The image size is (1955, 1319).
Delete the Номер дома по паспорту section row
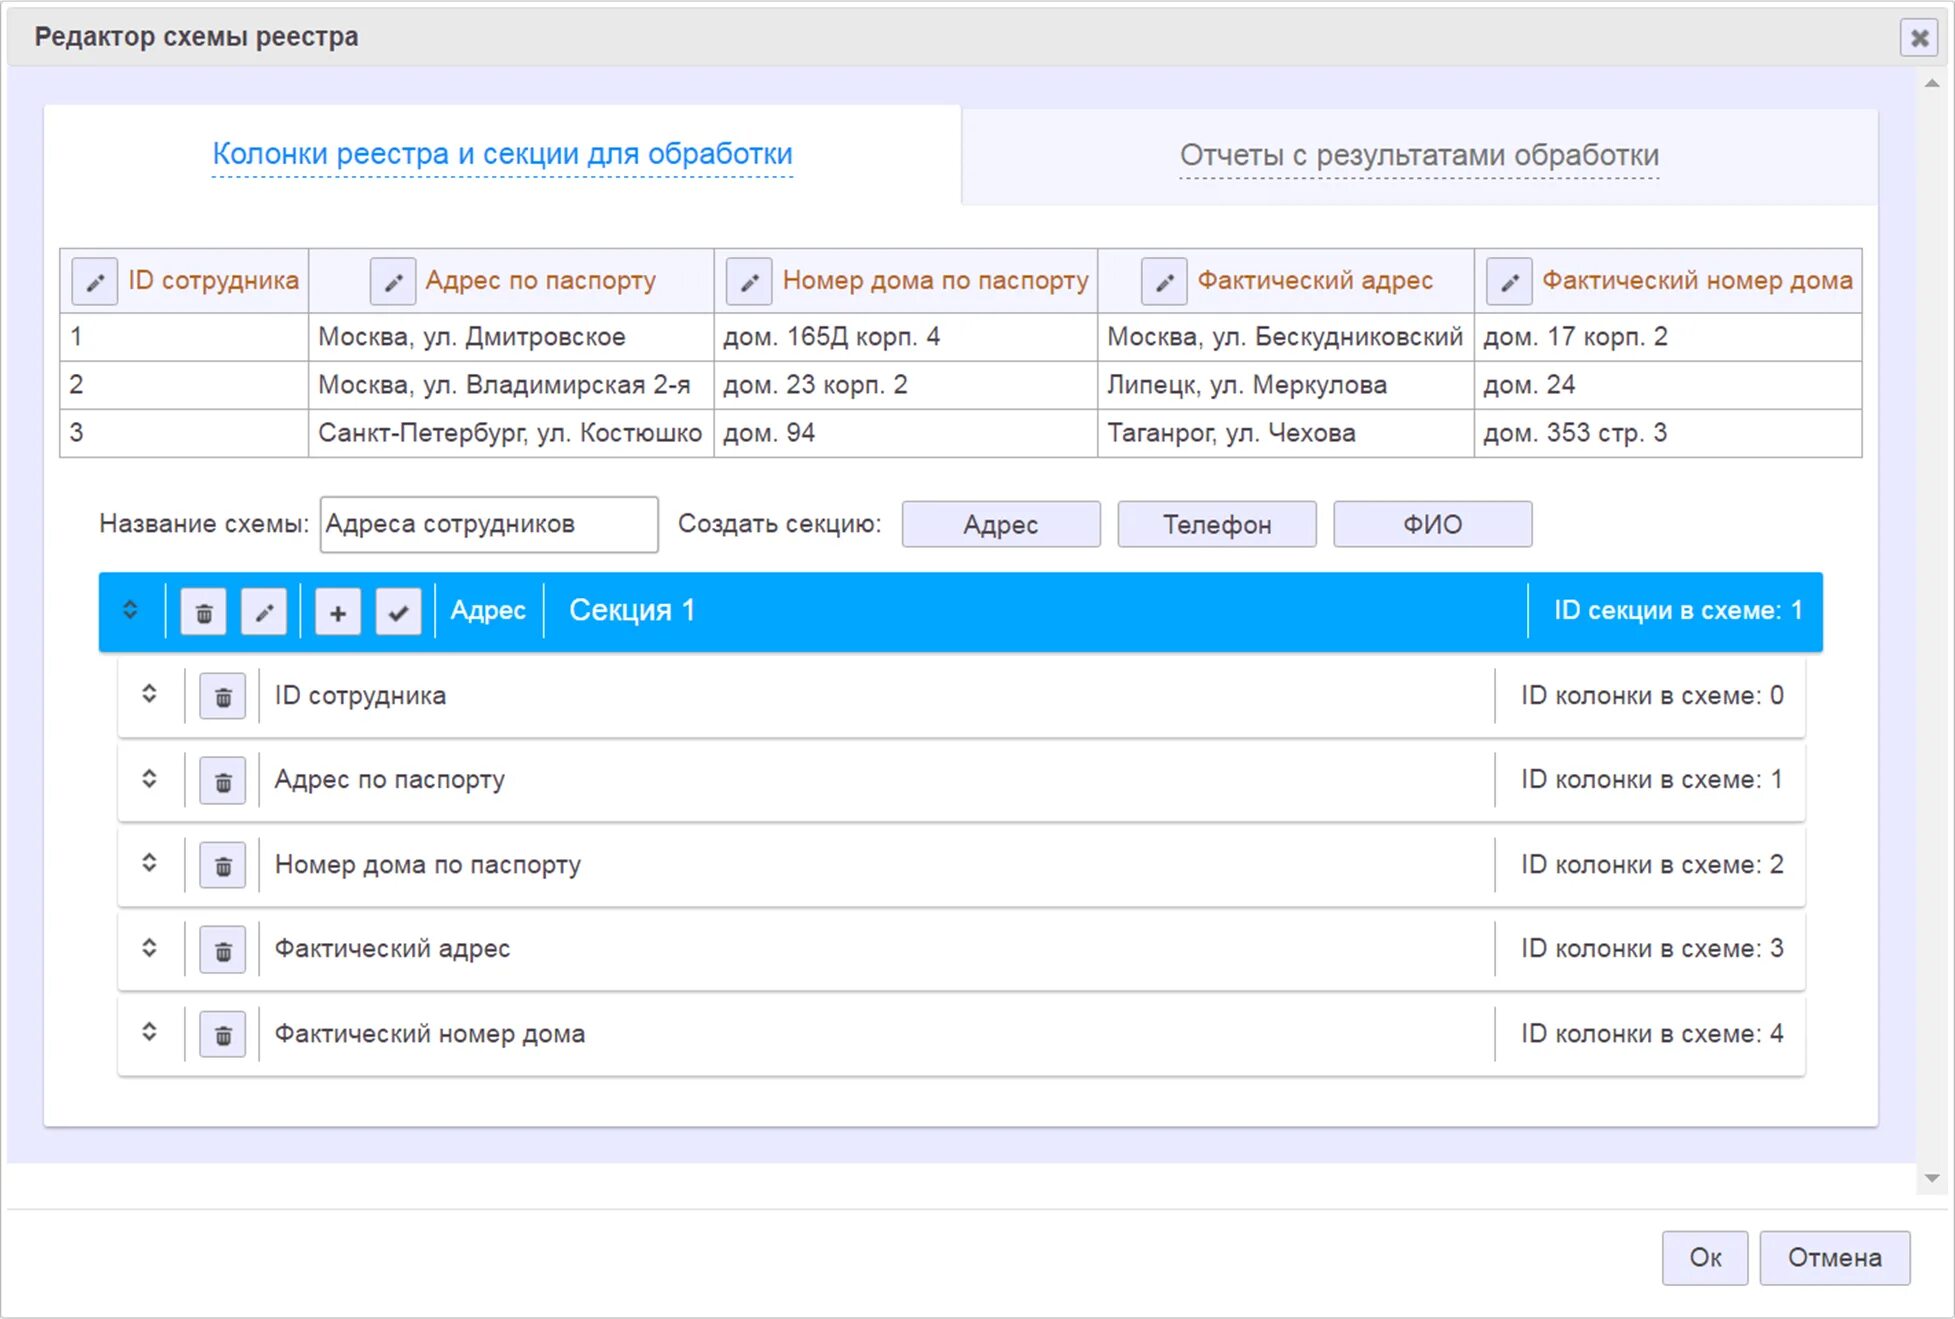point(223,866)
